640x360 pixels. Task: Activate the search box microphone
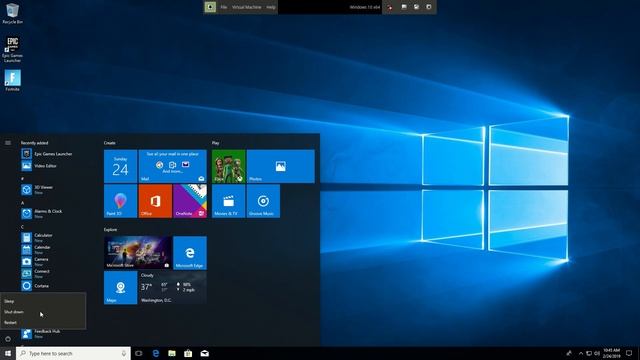[124, 353]
